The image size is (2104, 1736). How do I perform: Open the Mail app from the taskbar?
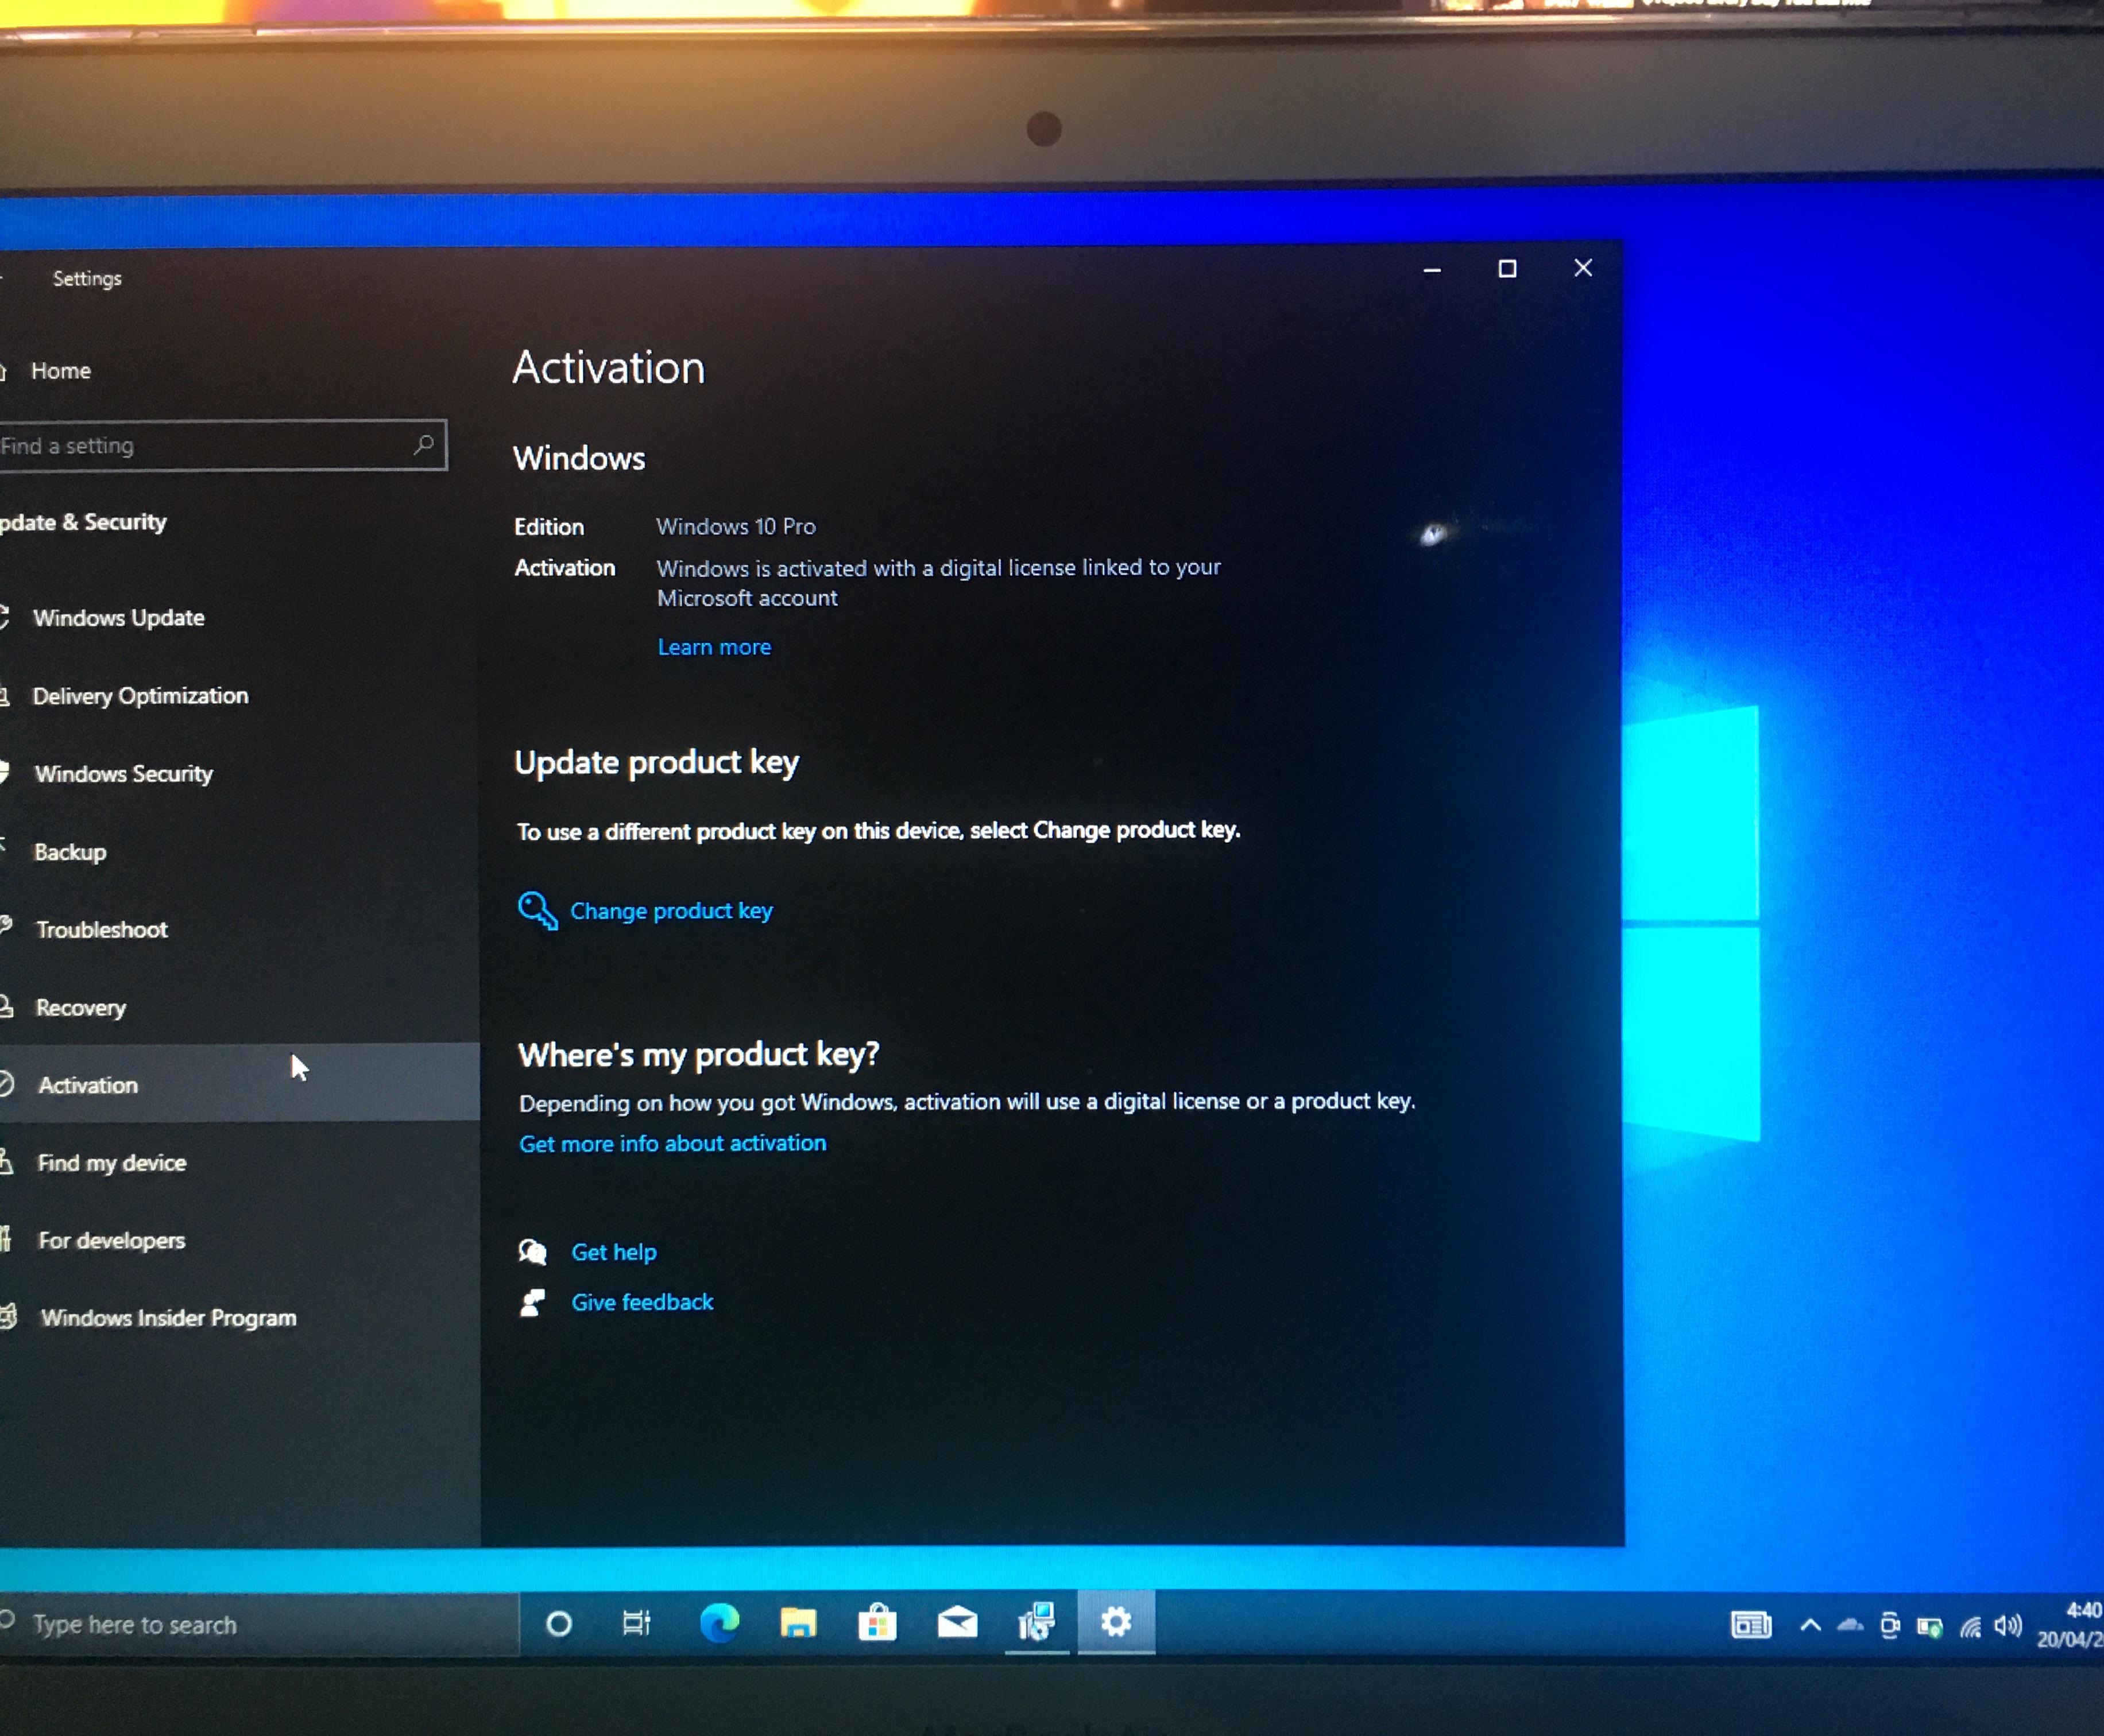click(x=957, y=1621)
